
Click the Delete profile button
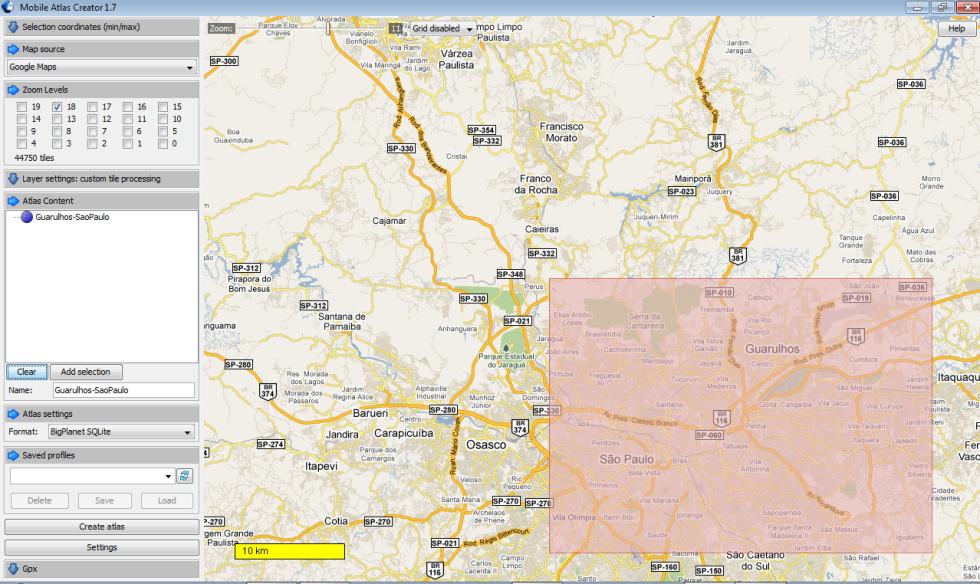39,501
